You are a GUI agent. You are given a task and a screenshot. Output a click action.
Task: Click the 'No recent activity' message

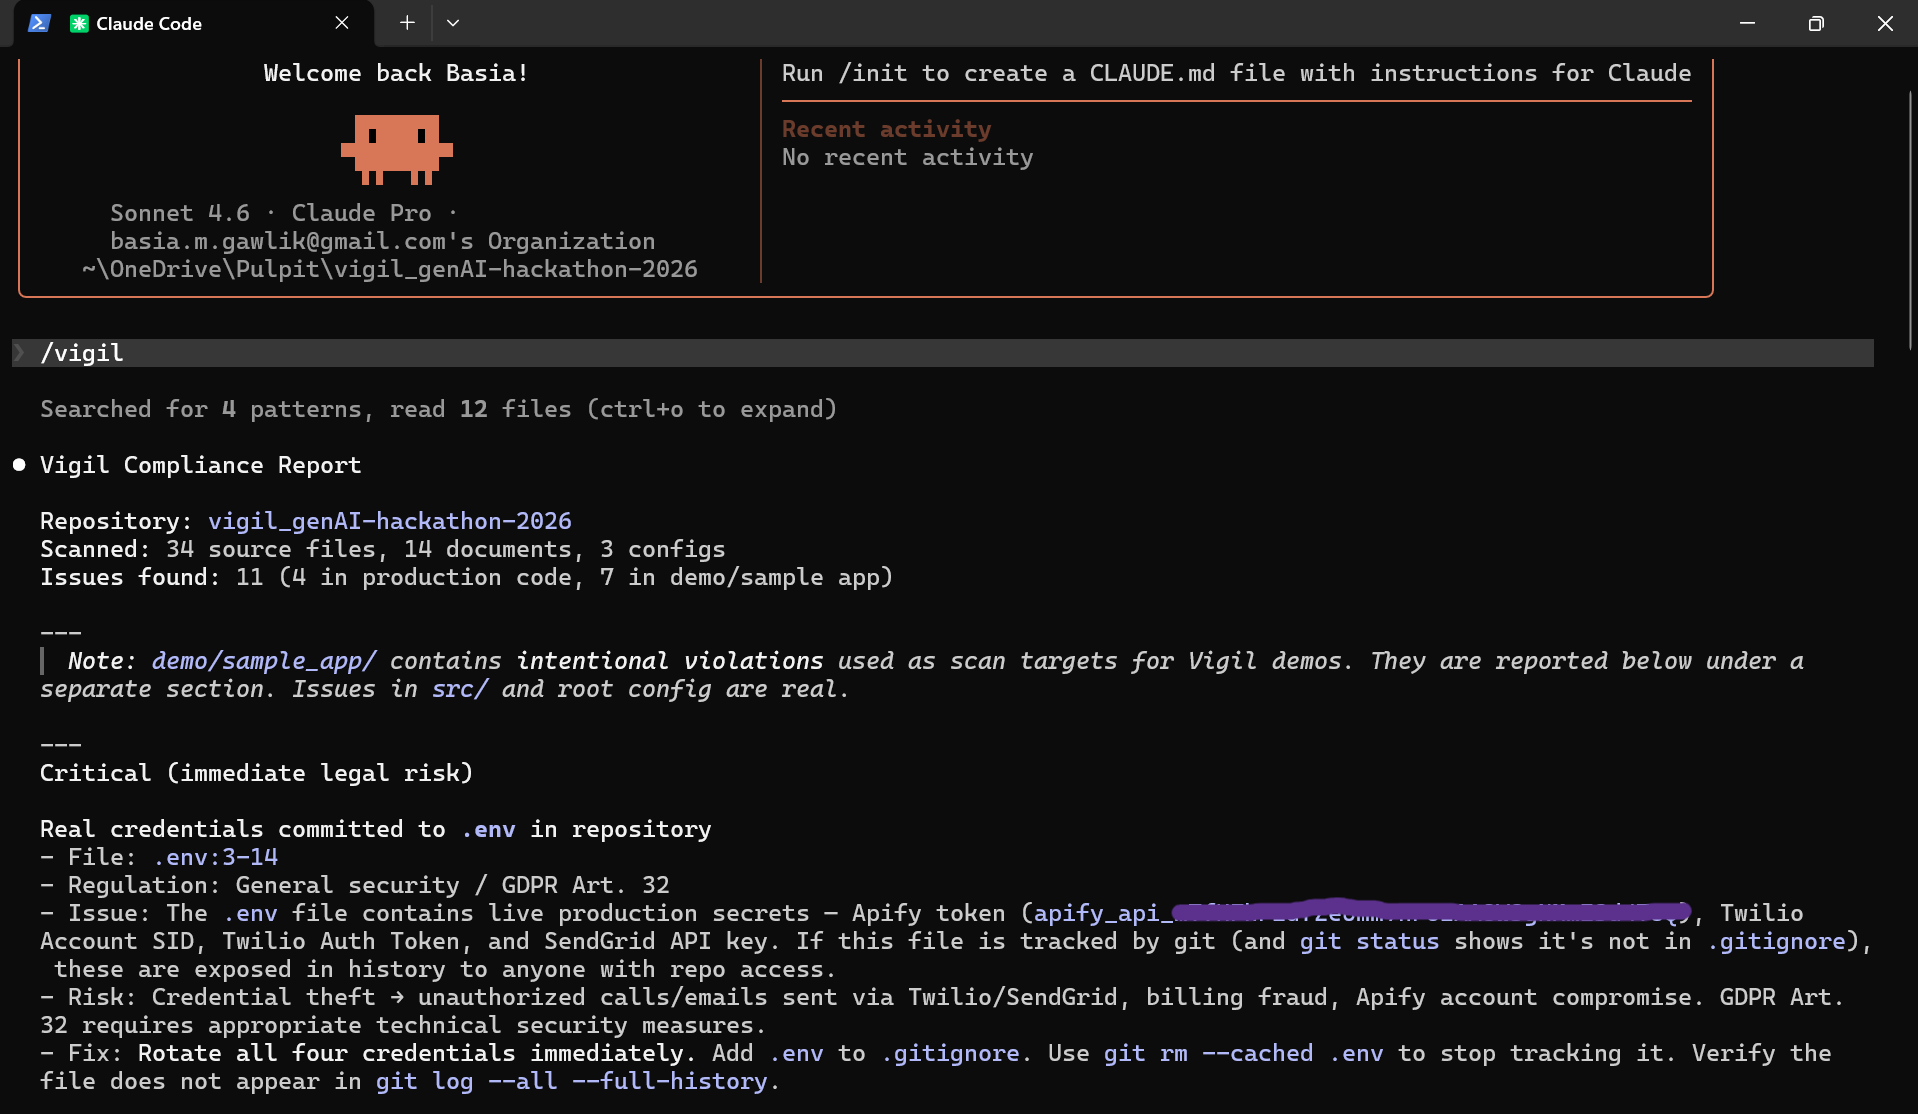point(908,157)
